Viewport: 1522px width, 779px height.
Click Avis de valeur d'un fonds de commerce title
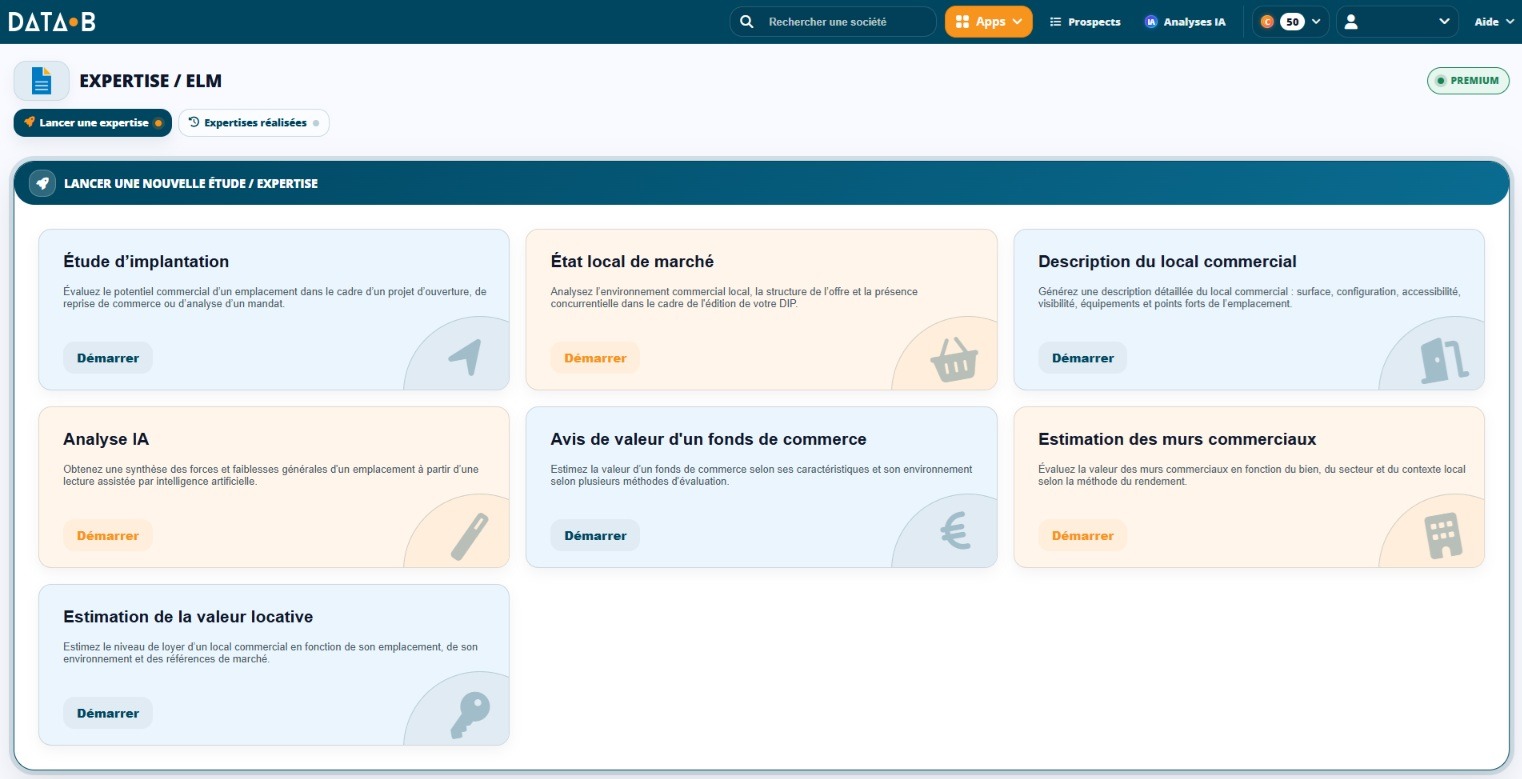point(709,439)
